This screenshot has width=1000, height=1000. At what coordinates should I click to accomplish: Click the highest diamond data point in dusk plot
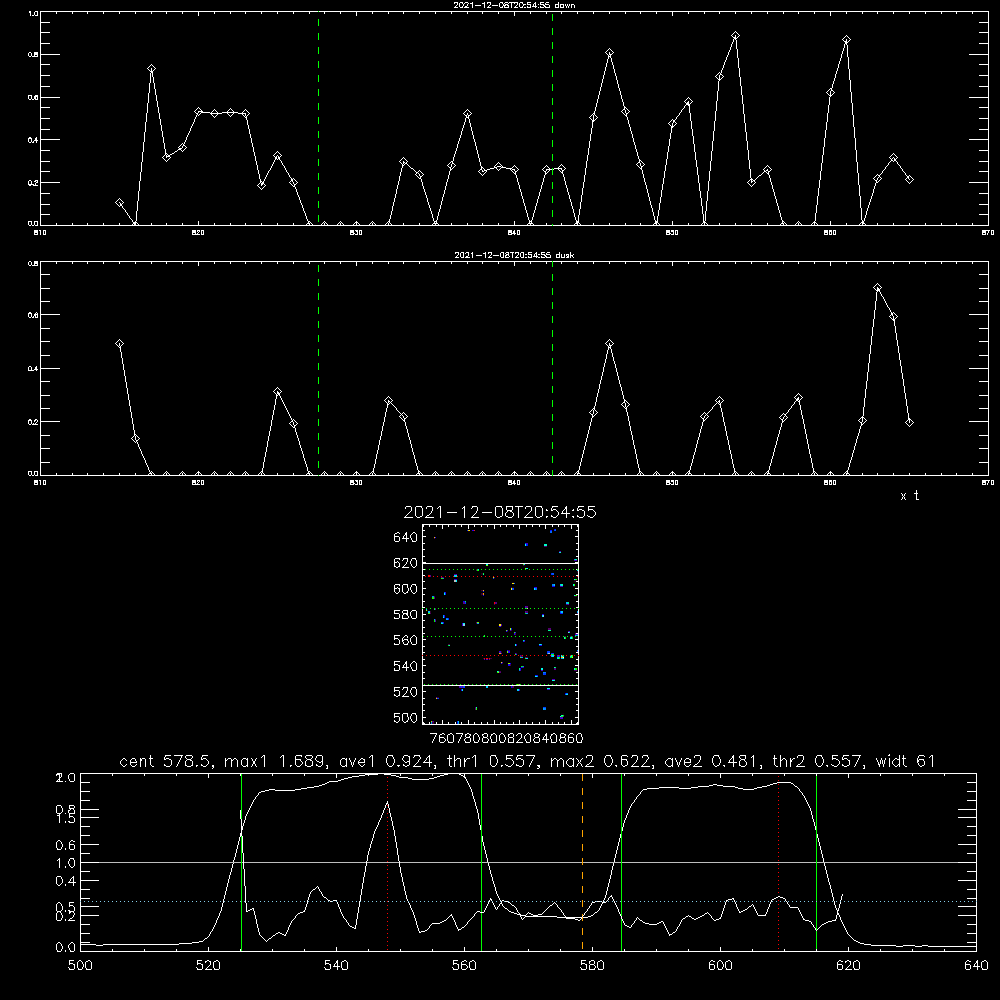click(x=878, y=288)
